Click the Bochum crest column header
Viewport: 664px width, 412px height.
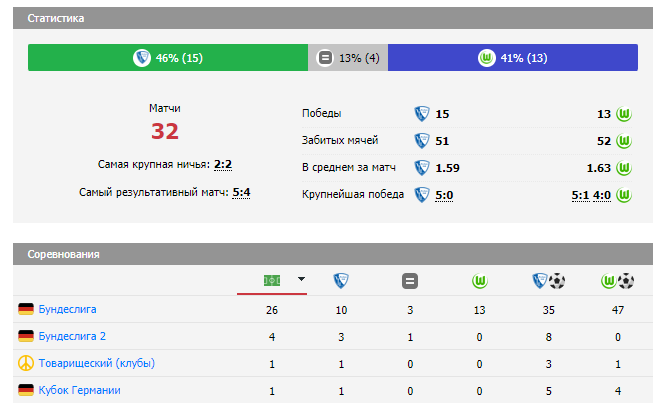(x=341, y=281)
